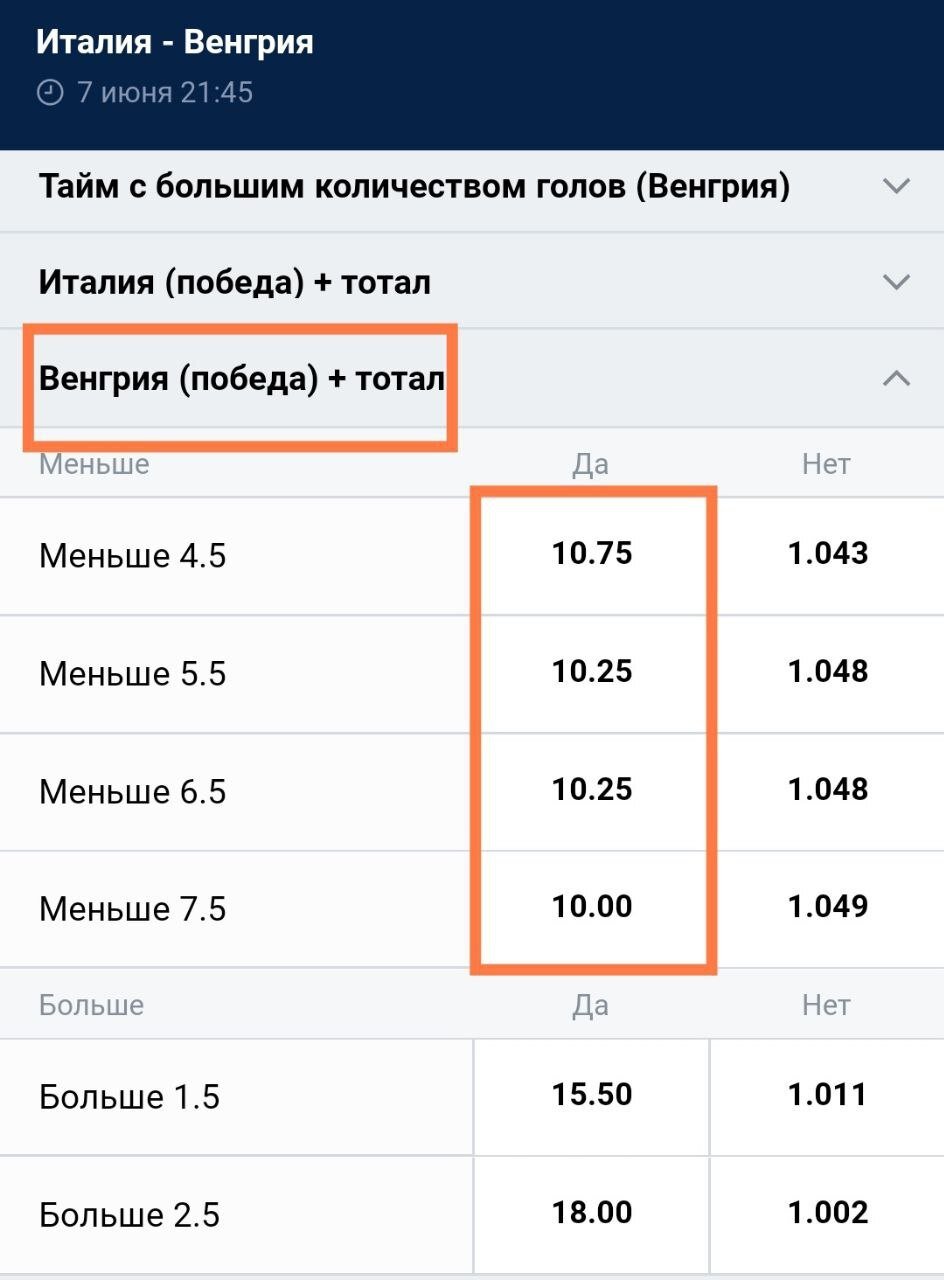
Task: Expand Италия (победа) + тотал section
Action: [x=896, y=282]
